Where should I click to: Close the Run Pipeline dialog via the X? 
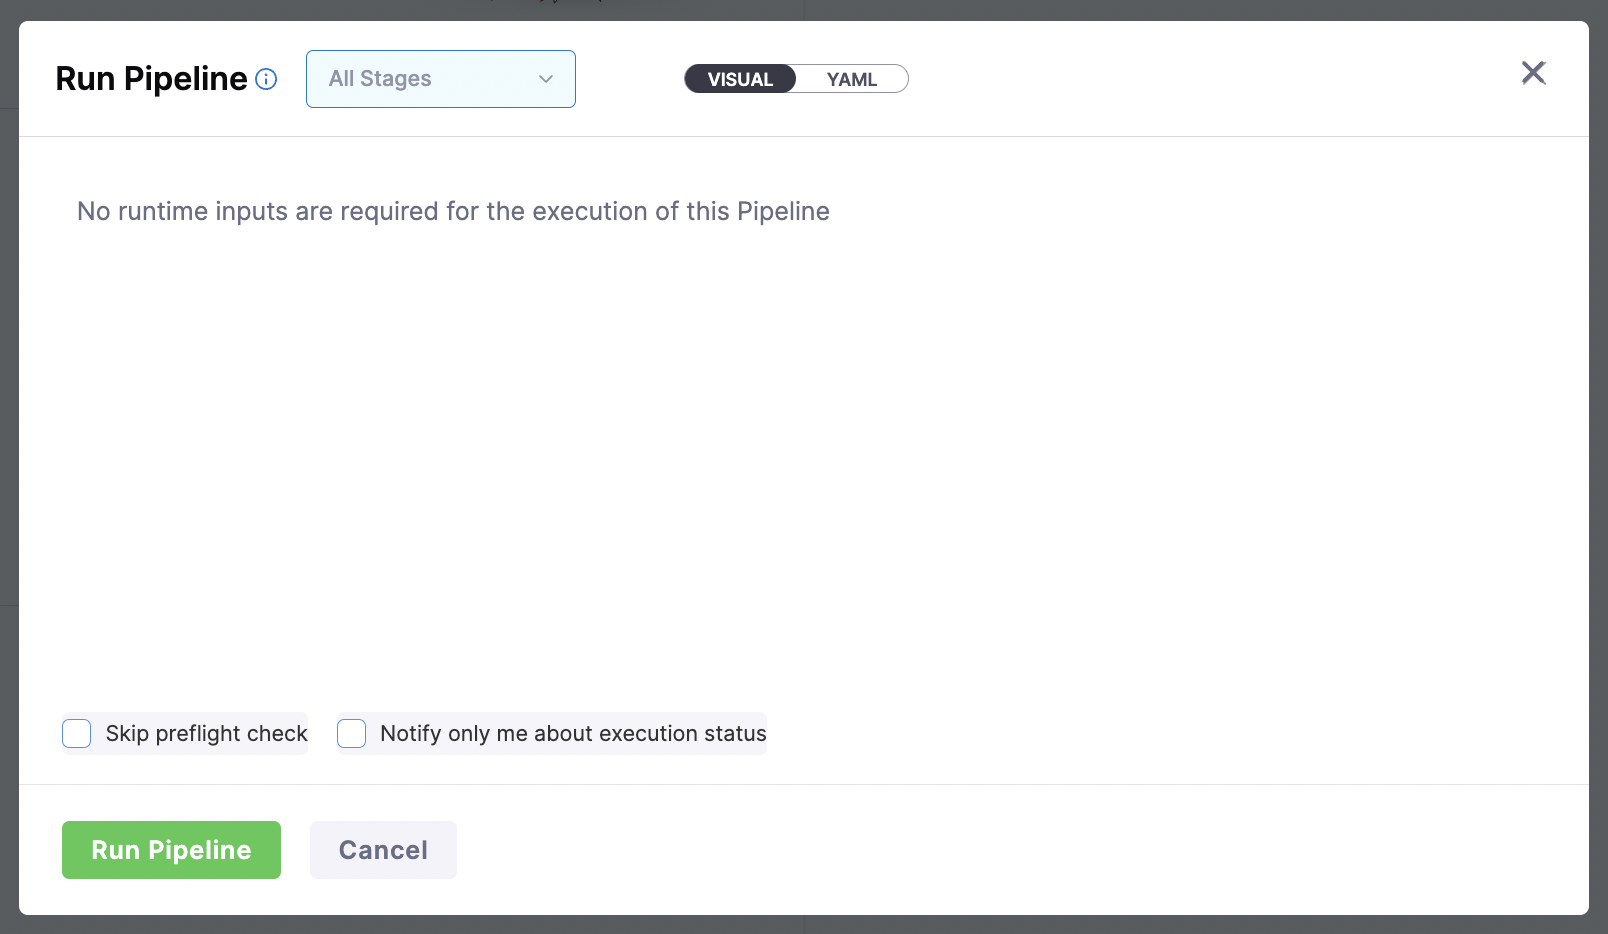click(1533, 73)
